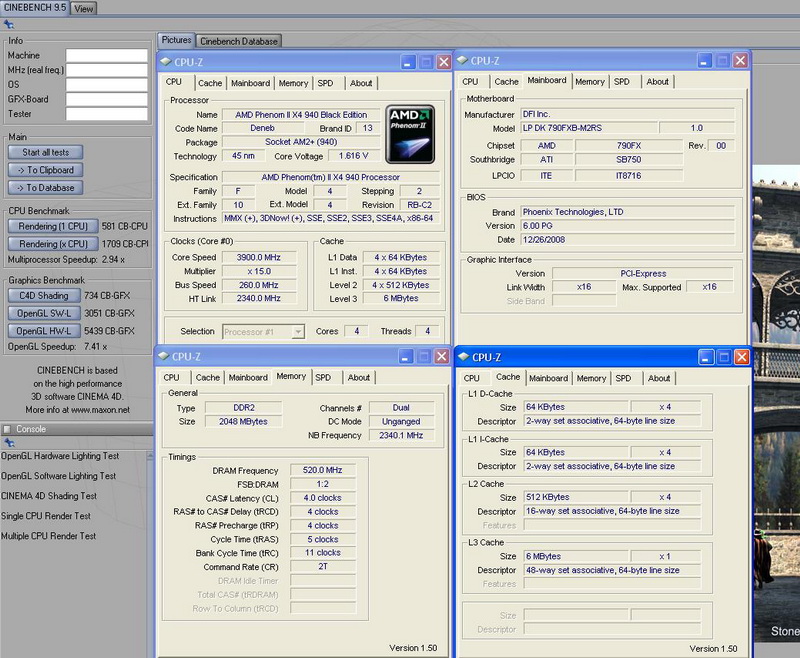The image size is (800, 658).
Task: Open the SPD tab in the Mainboard CPU-Z window
Action: coord(622,82)
